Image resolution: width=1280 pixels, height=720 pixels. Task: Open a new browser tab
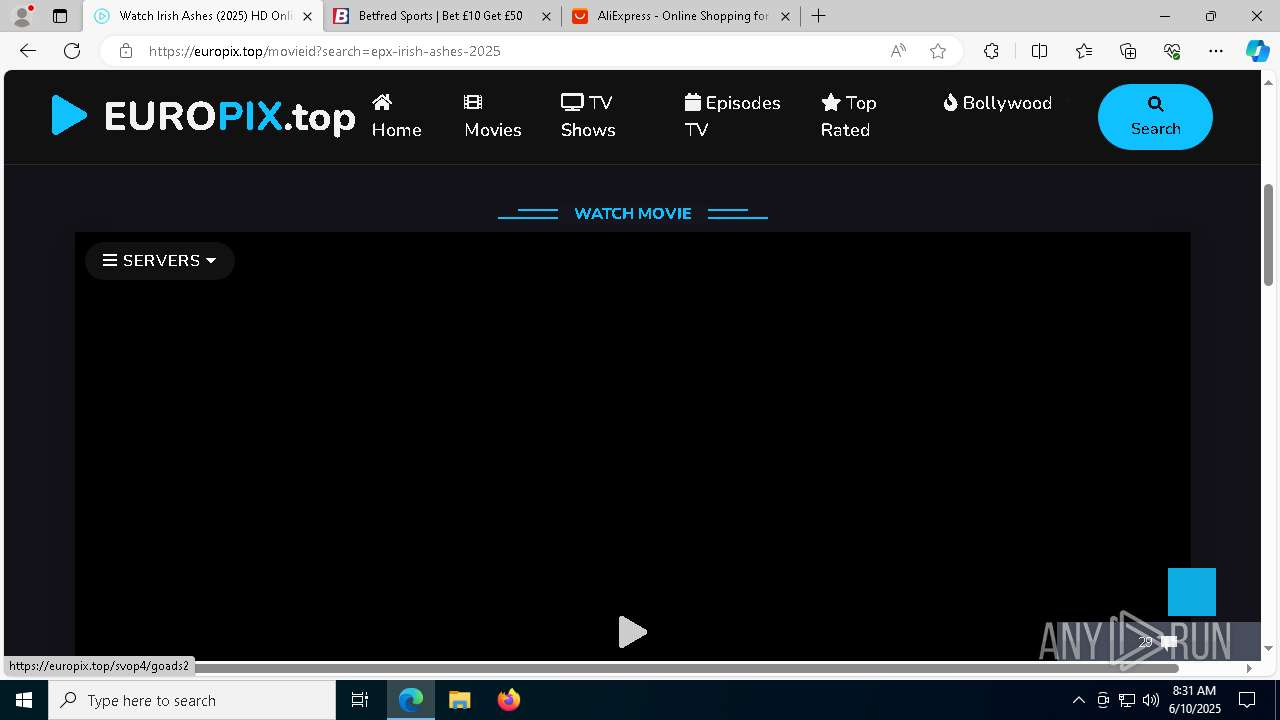pos(819,16)
